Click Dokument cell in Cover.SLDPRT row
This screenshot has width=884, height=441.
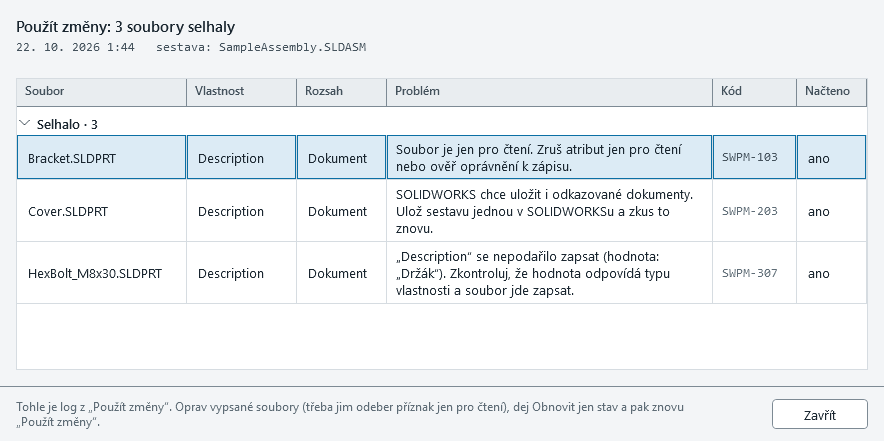pos(341,211)
